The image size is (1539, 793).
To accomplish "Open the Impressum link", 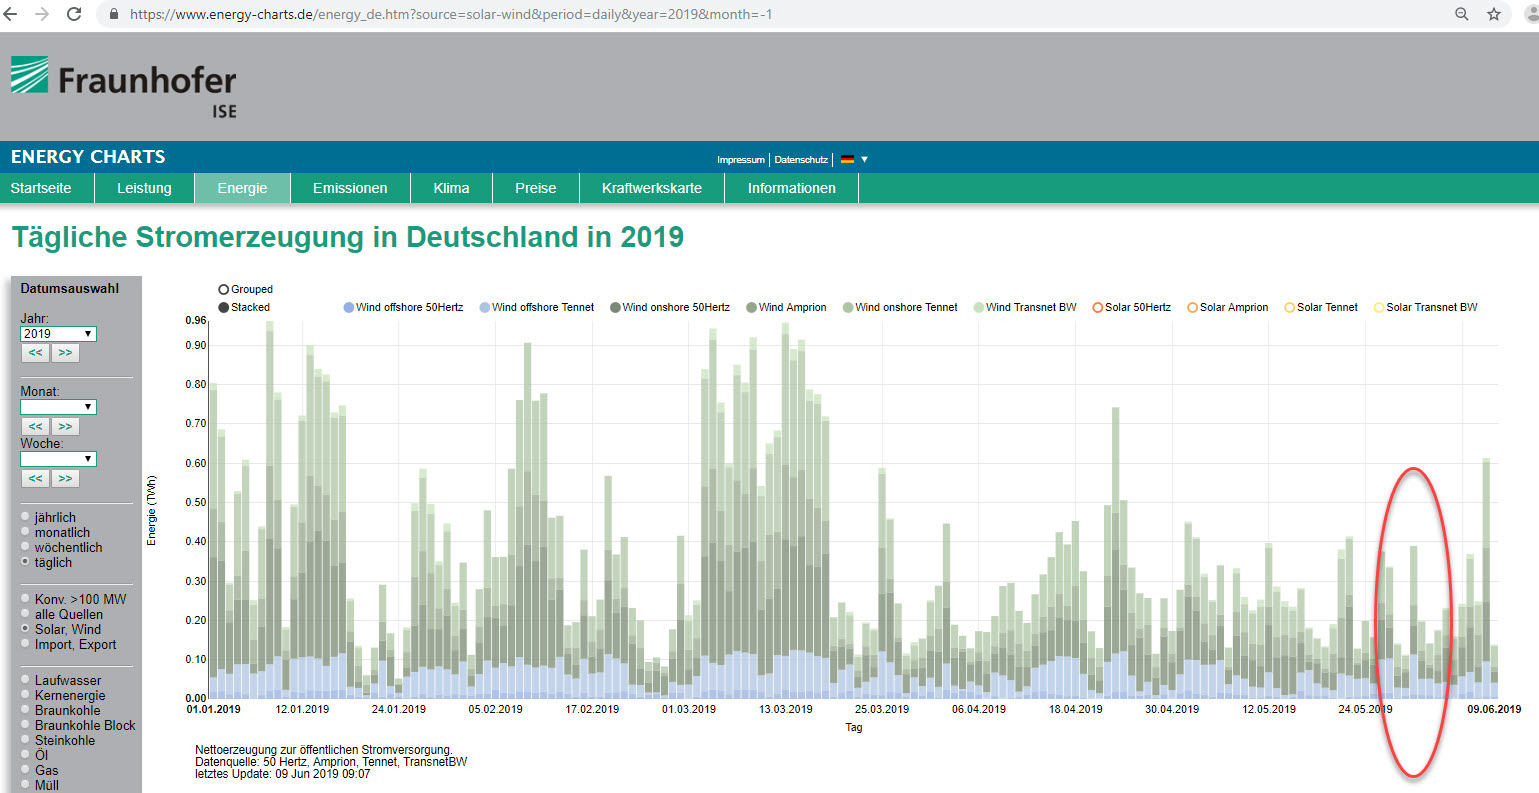I will click(740, 160).
